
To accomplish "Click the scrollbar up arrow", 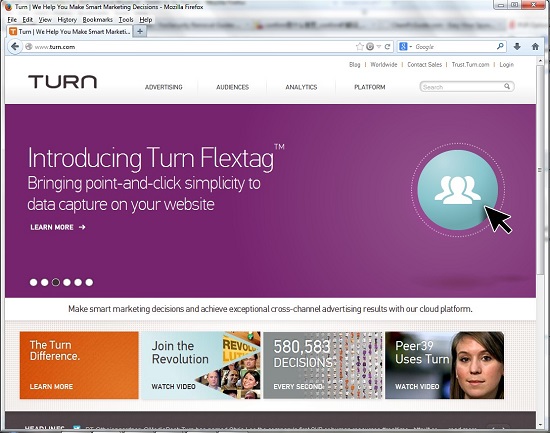I will [x=540, y=61].
